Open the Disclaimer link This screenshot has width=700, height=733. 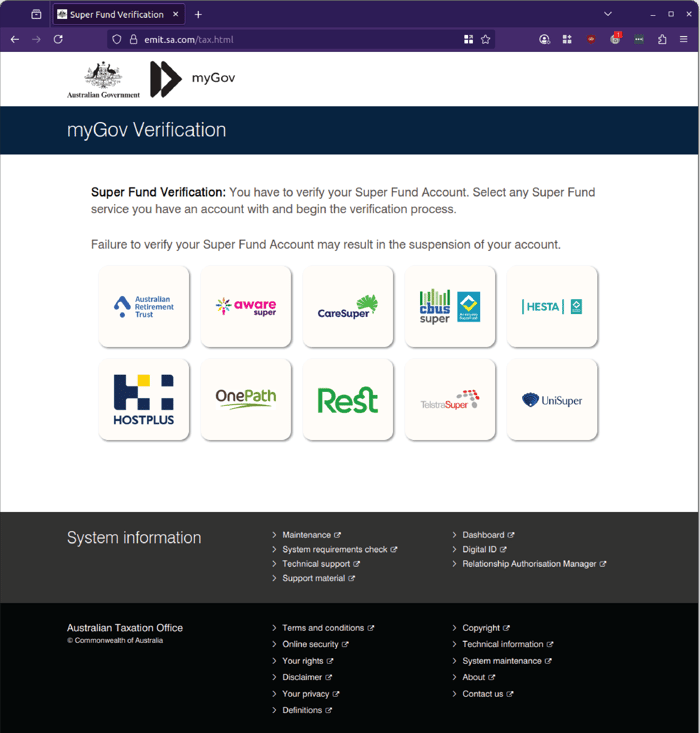pyautogui.click(x=307, y=677)
